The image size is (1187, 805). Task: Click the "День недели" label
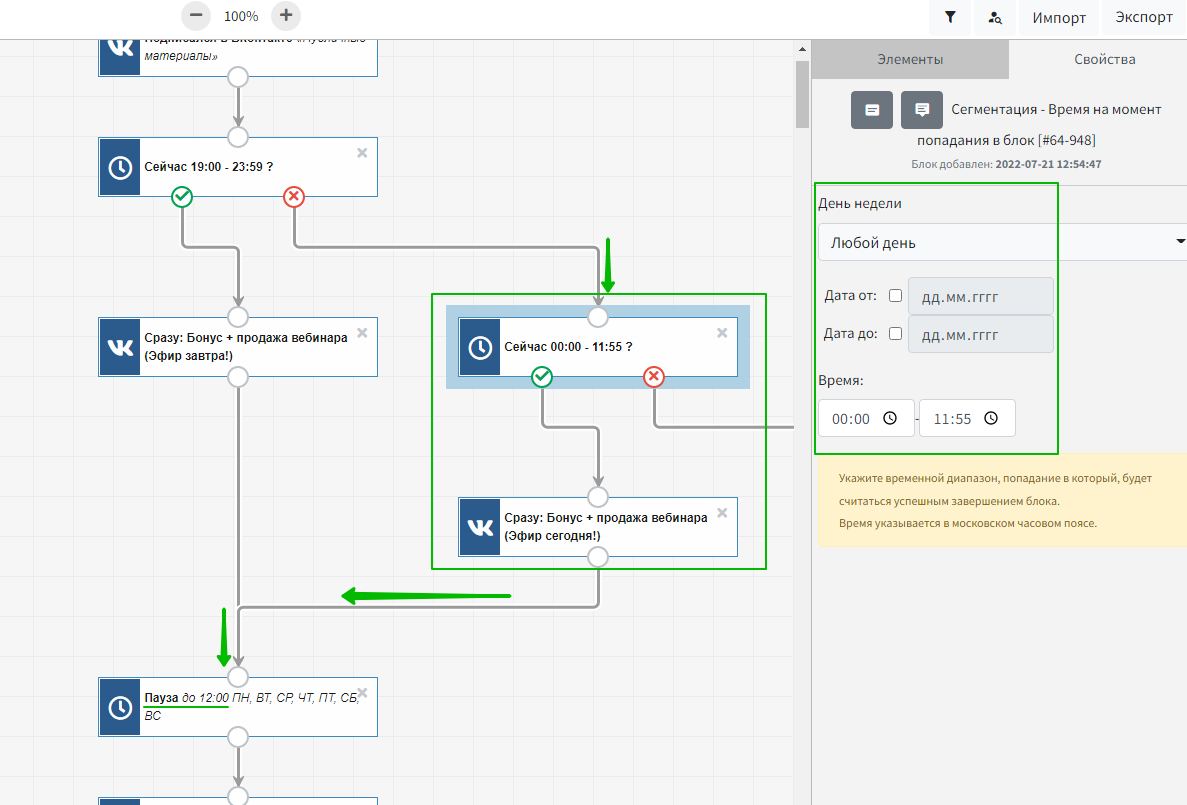(860, 204)
